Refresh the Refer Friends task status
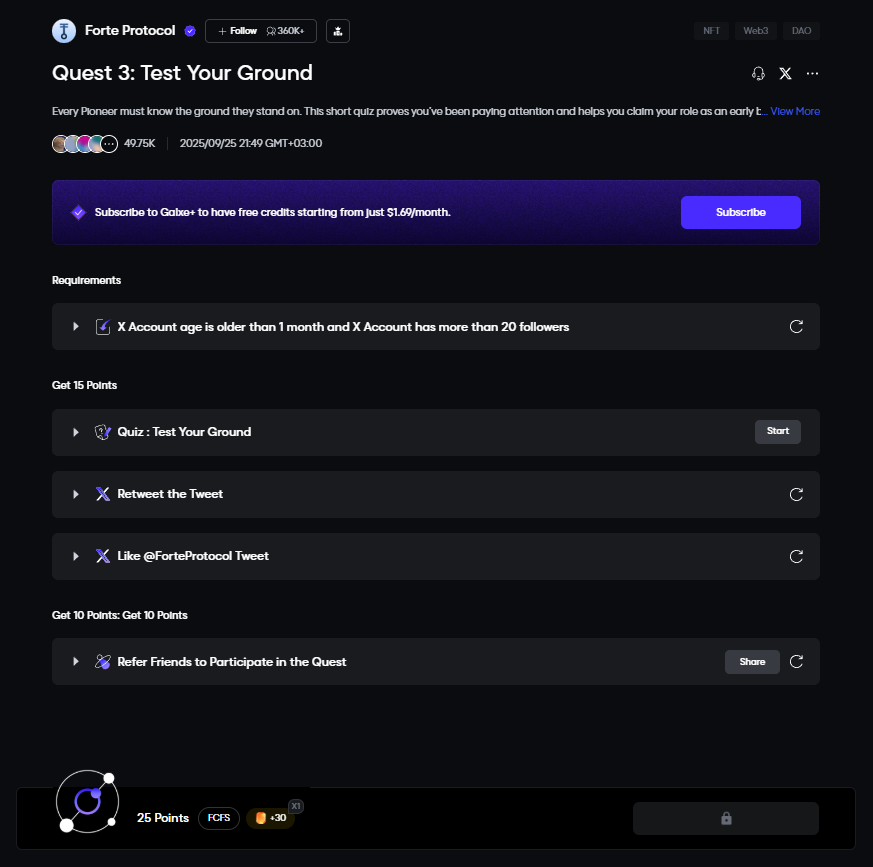Image resolution: width=873 pixels, height=867 pixels. (x=796, y=661)
